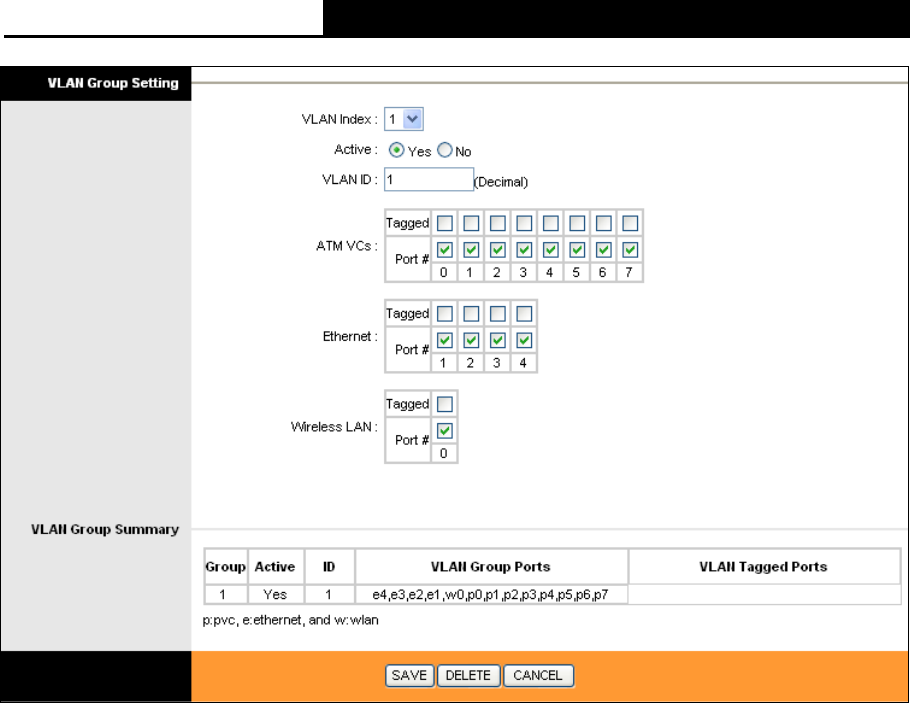Toggle ATM VCs Tagged checkbox for port 2

[x=498, y=223]
